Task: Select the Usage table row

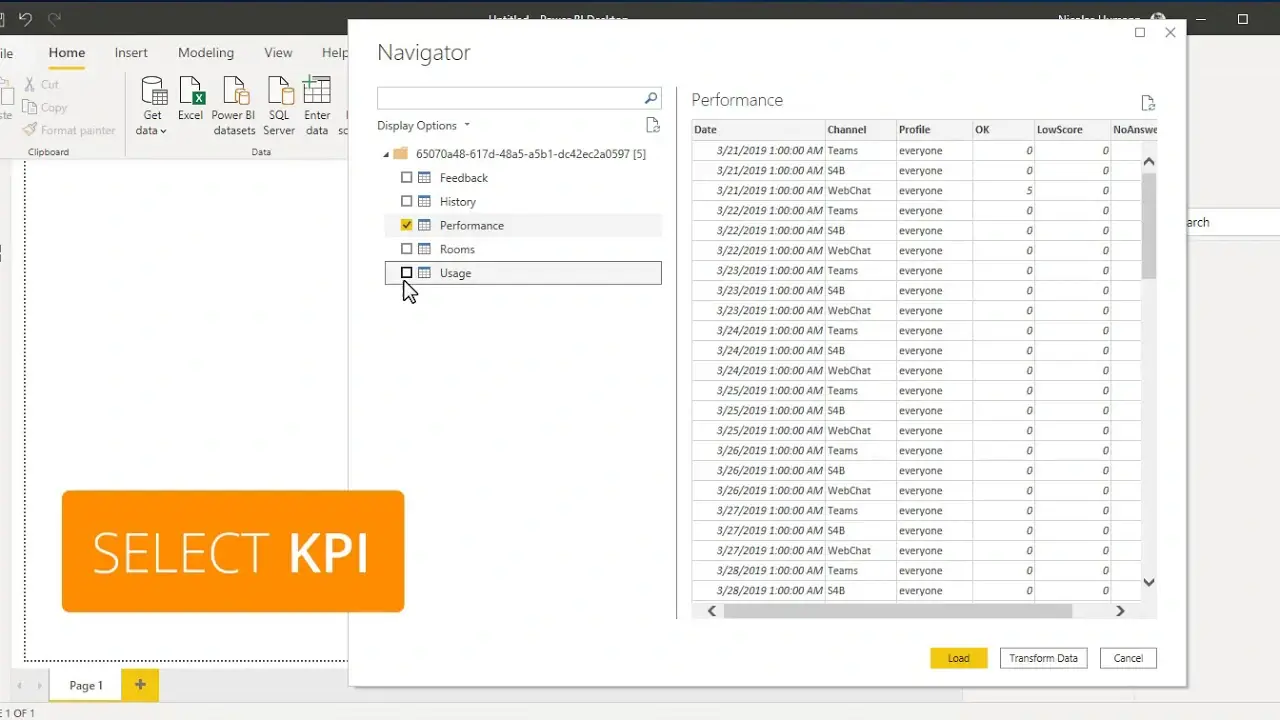Action: tap(523, 273)
